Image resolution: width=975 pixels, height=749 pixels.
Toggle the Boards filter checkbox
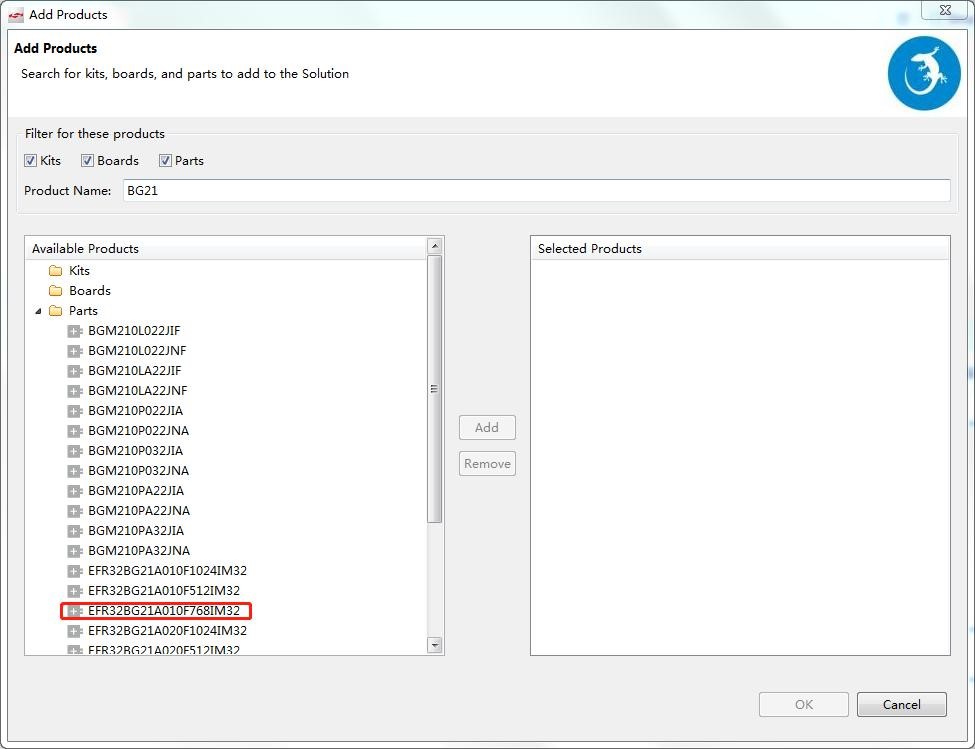[x=88, y=160]
